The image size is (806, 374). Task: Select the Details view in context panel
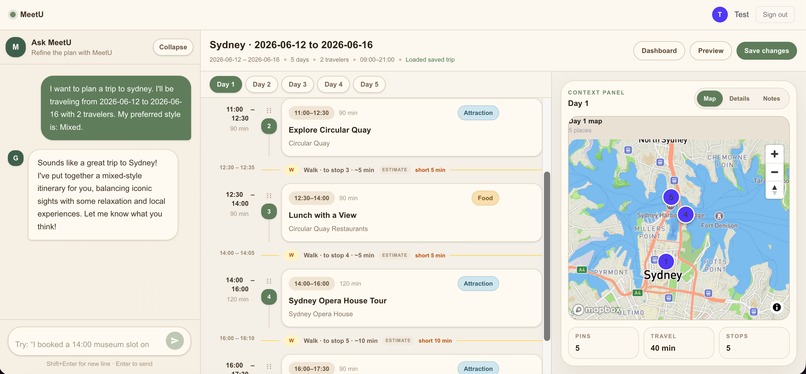[739, 98]
